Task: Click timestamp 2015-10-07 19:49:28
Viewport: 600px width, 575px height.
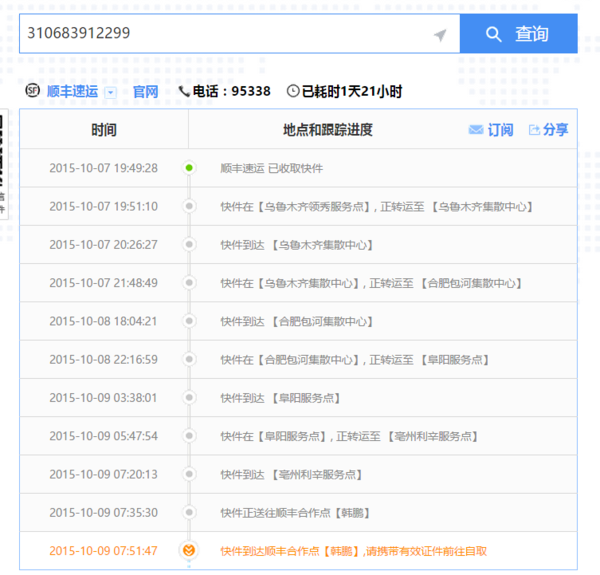Action: click(x=103, y=168)
